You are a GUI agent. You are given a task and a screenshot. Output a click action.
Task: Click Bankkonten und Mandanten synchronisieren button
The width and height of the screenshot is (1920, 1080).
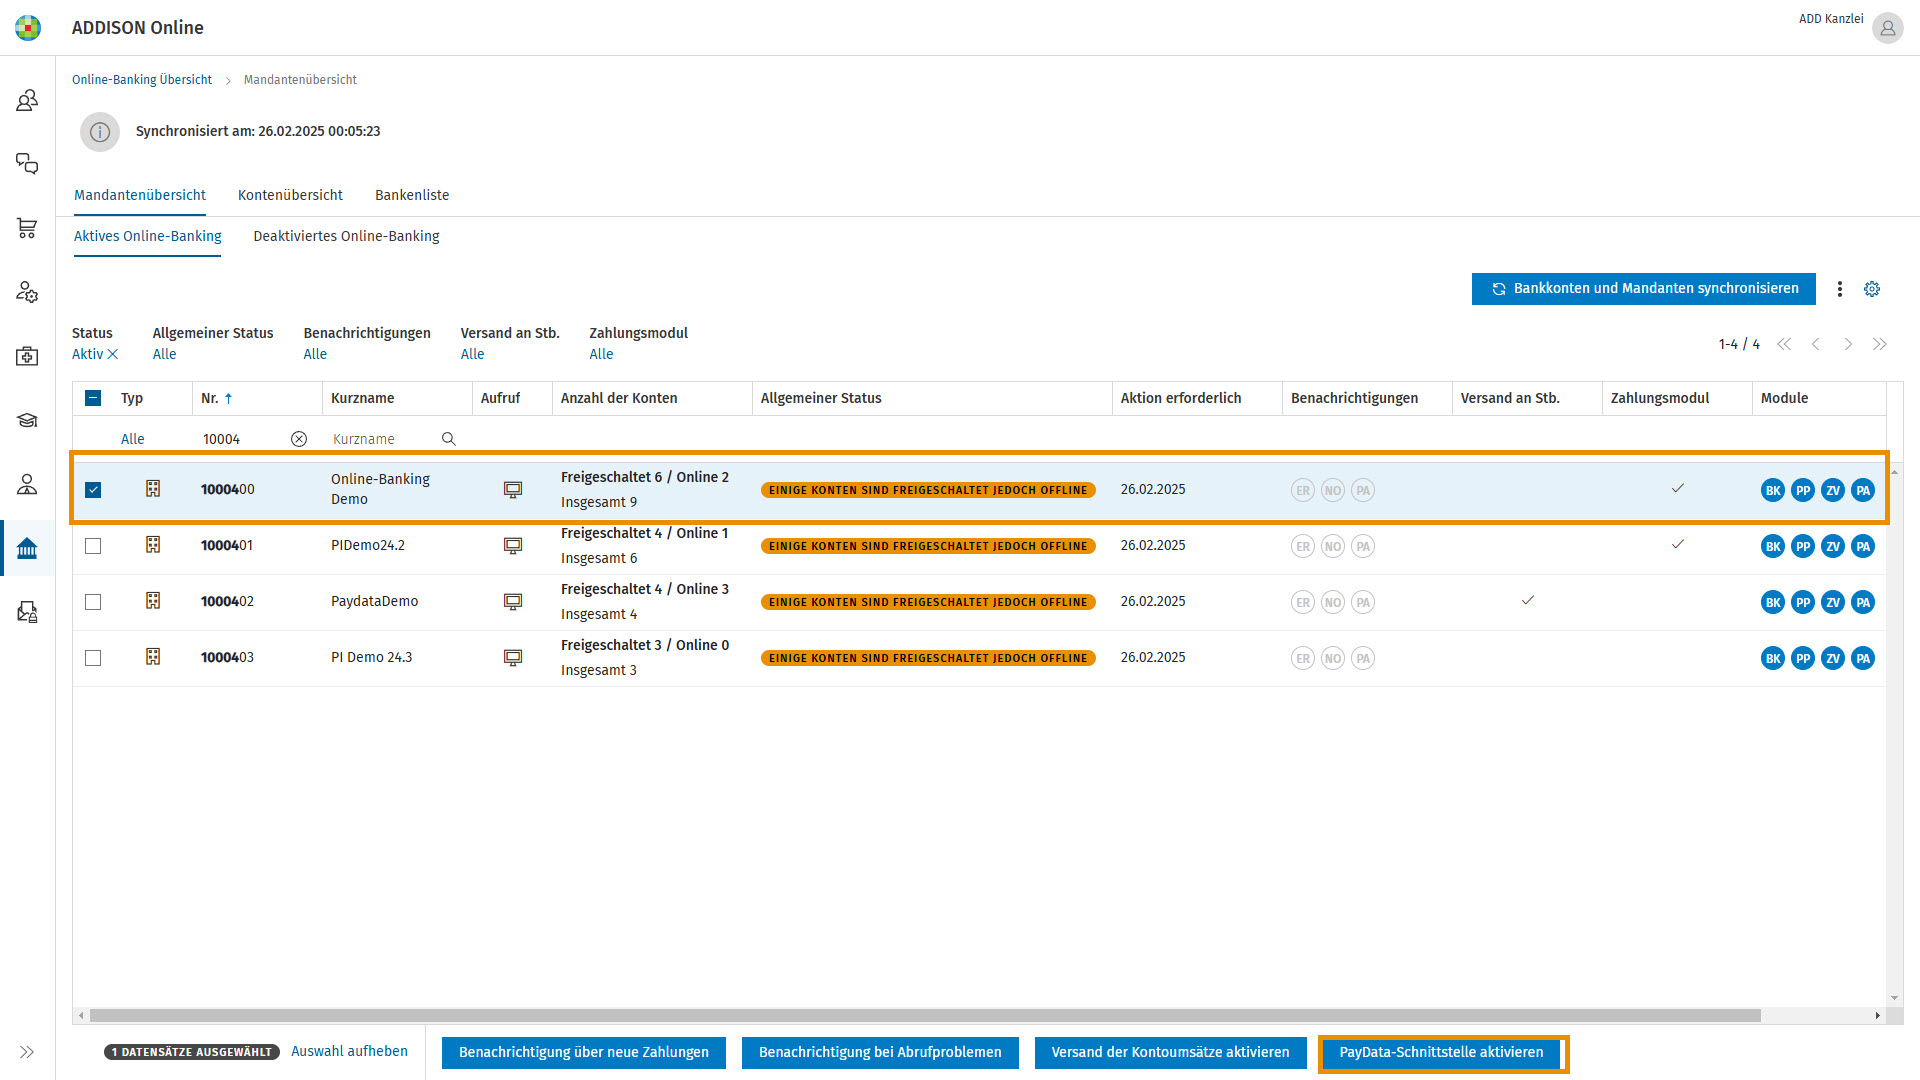(x=1644, y=289)
